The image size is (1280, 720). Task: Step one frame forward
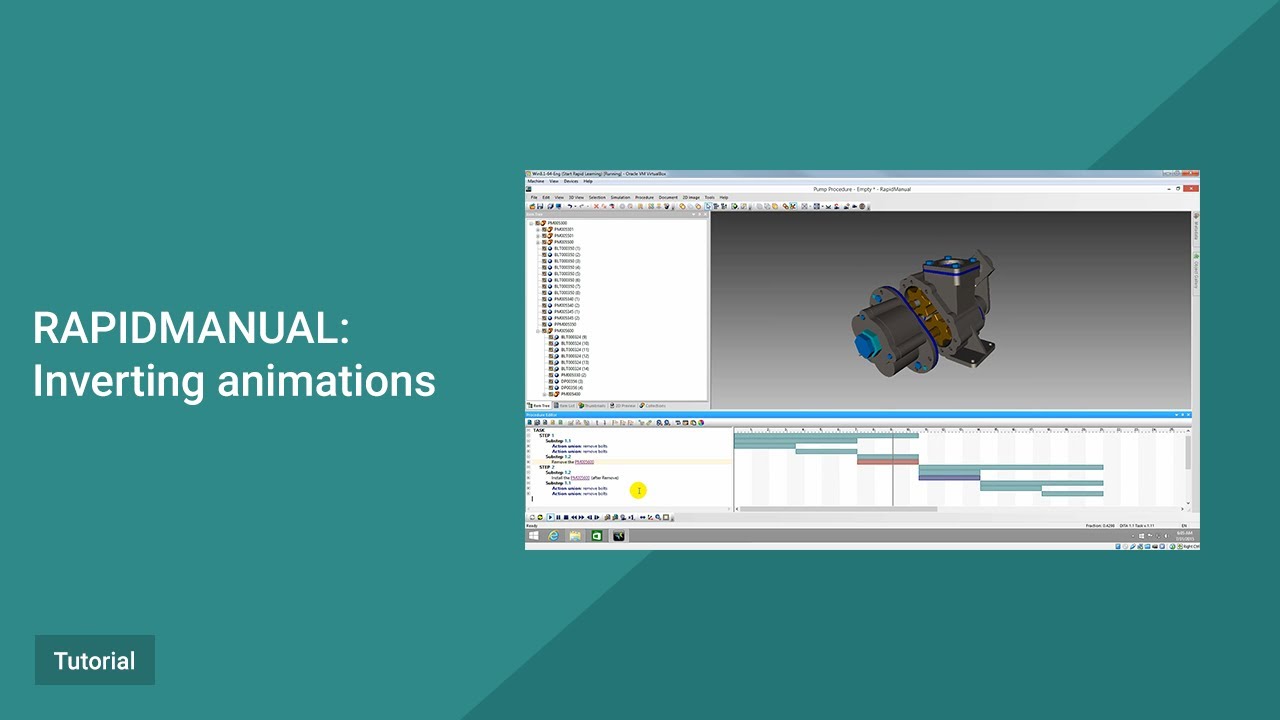tap(597, 517)
